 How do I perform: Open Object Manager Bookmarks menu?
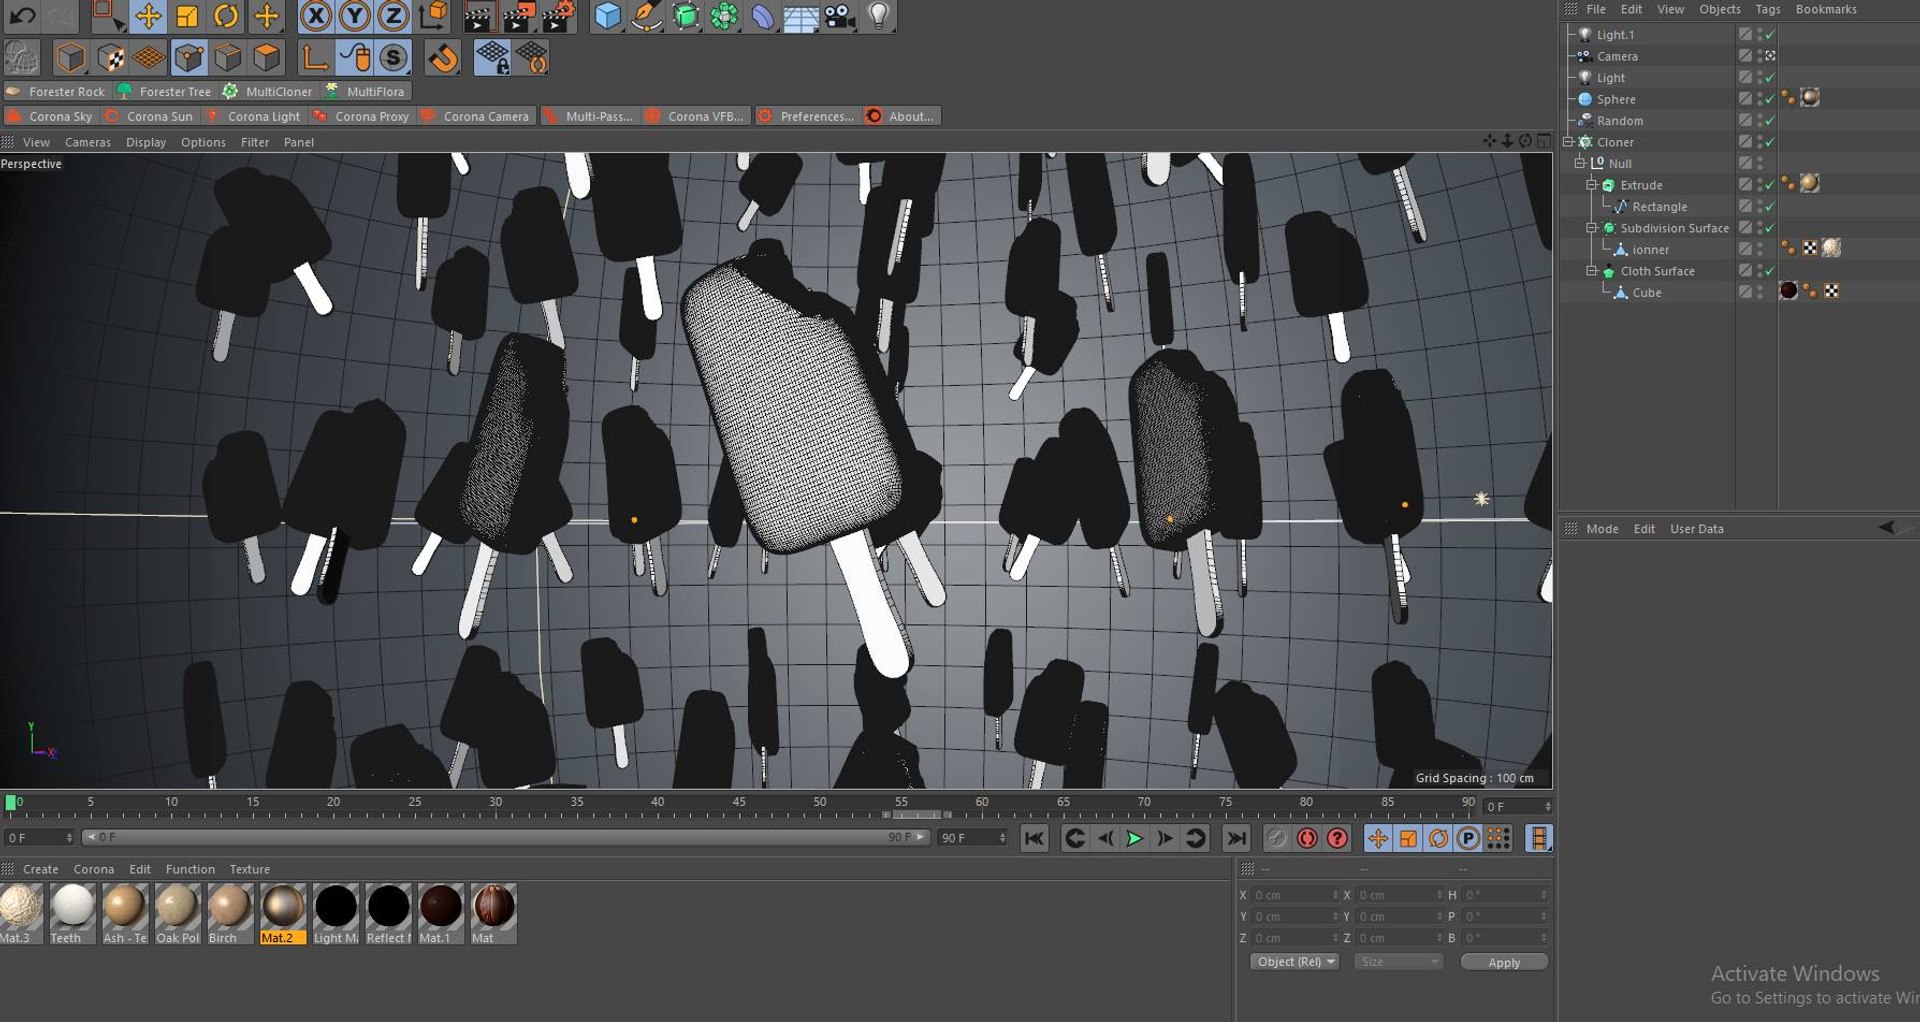(1826, 9)
